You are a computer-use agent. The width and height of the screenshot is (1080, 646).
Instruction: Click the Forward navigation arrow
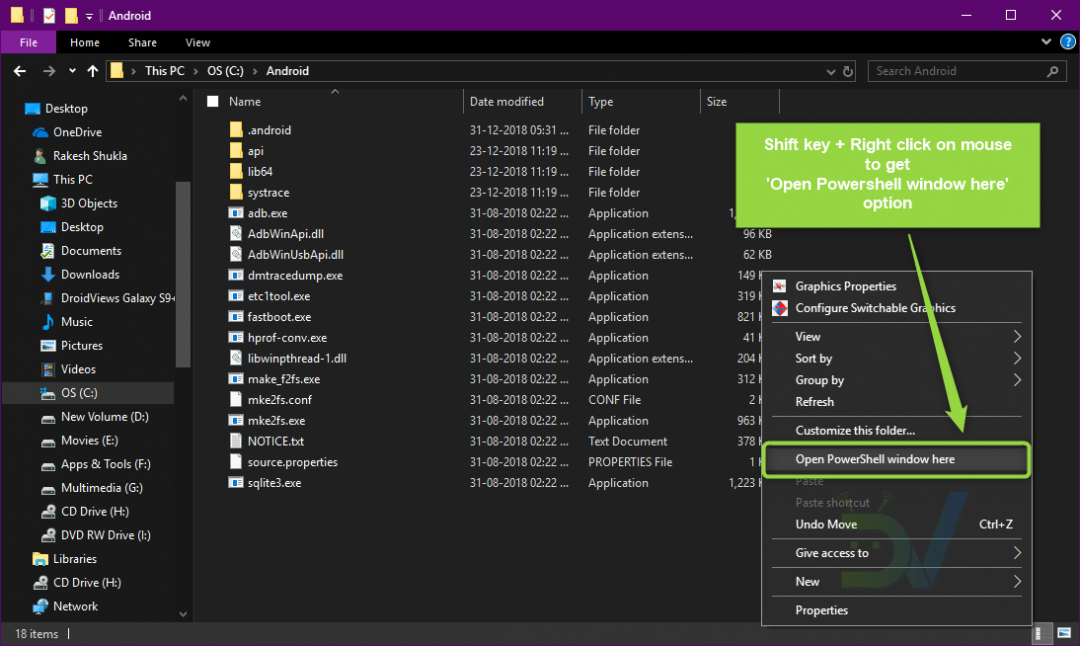pyautogui.click(x=48, y=71)
